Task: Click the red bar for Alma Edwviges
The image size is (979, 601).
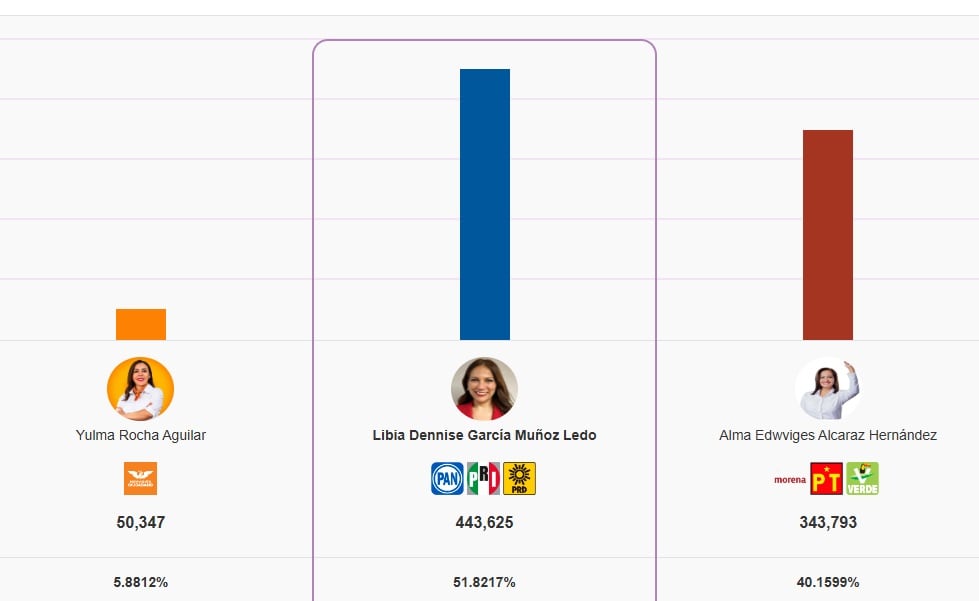Action: 827,235
